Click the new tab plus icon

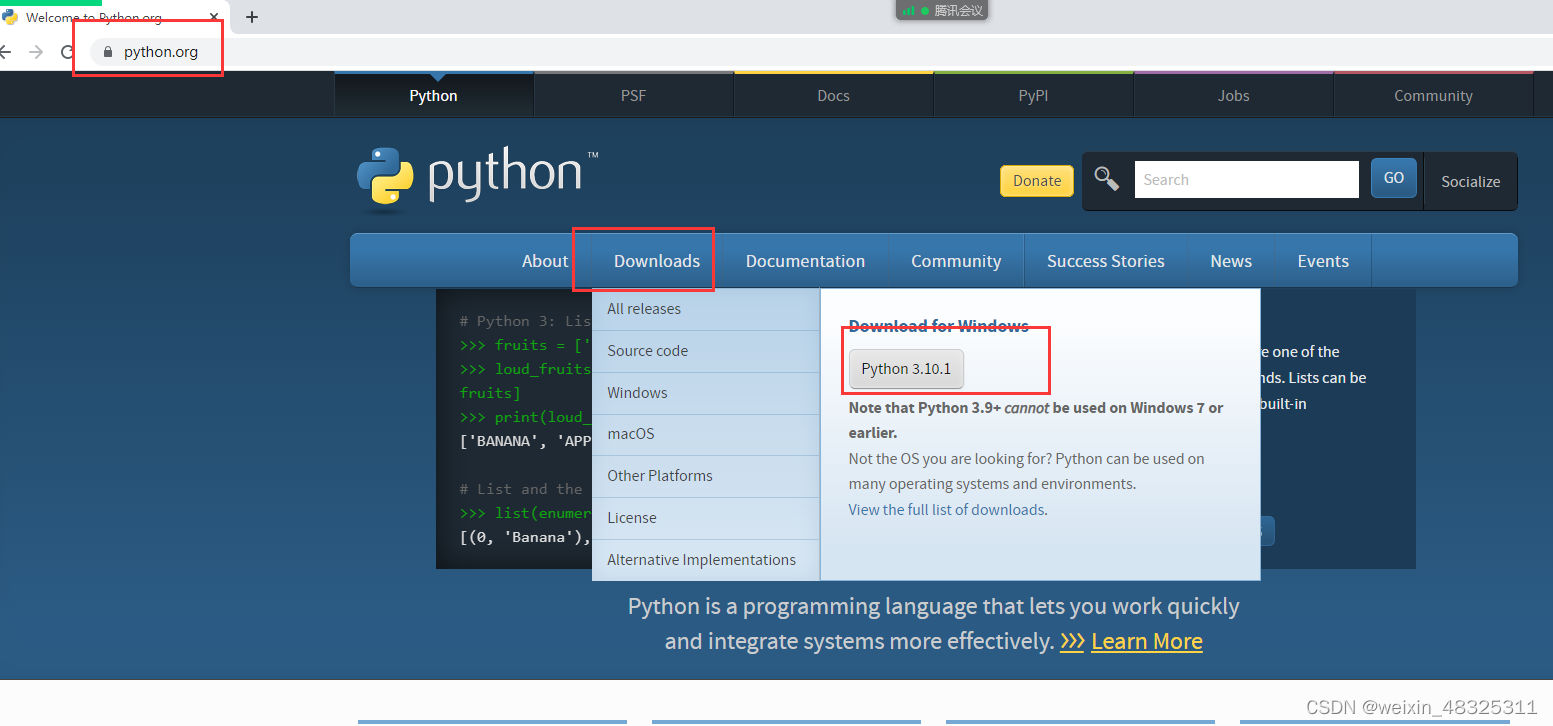(251, 17)
